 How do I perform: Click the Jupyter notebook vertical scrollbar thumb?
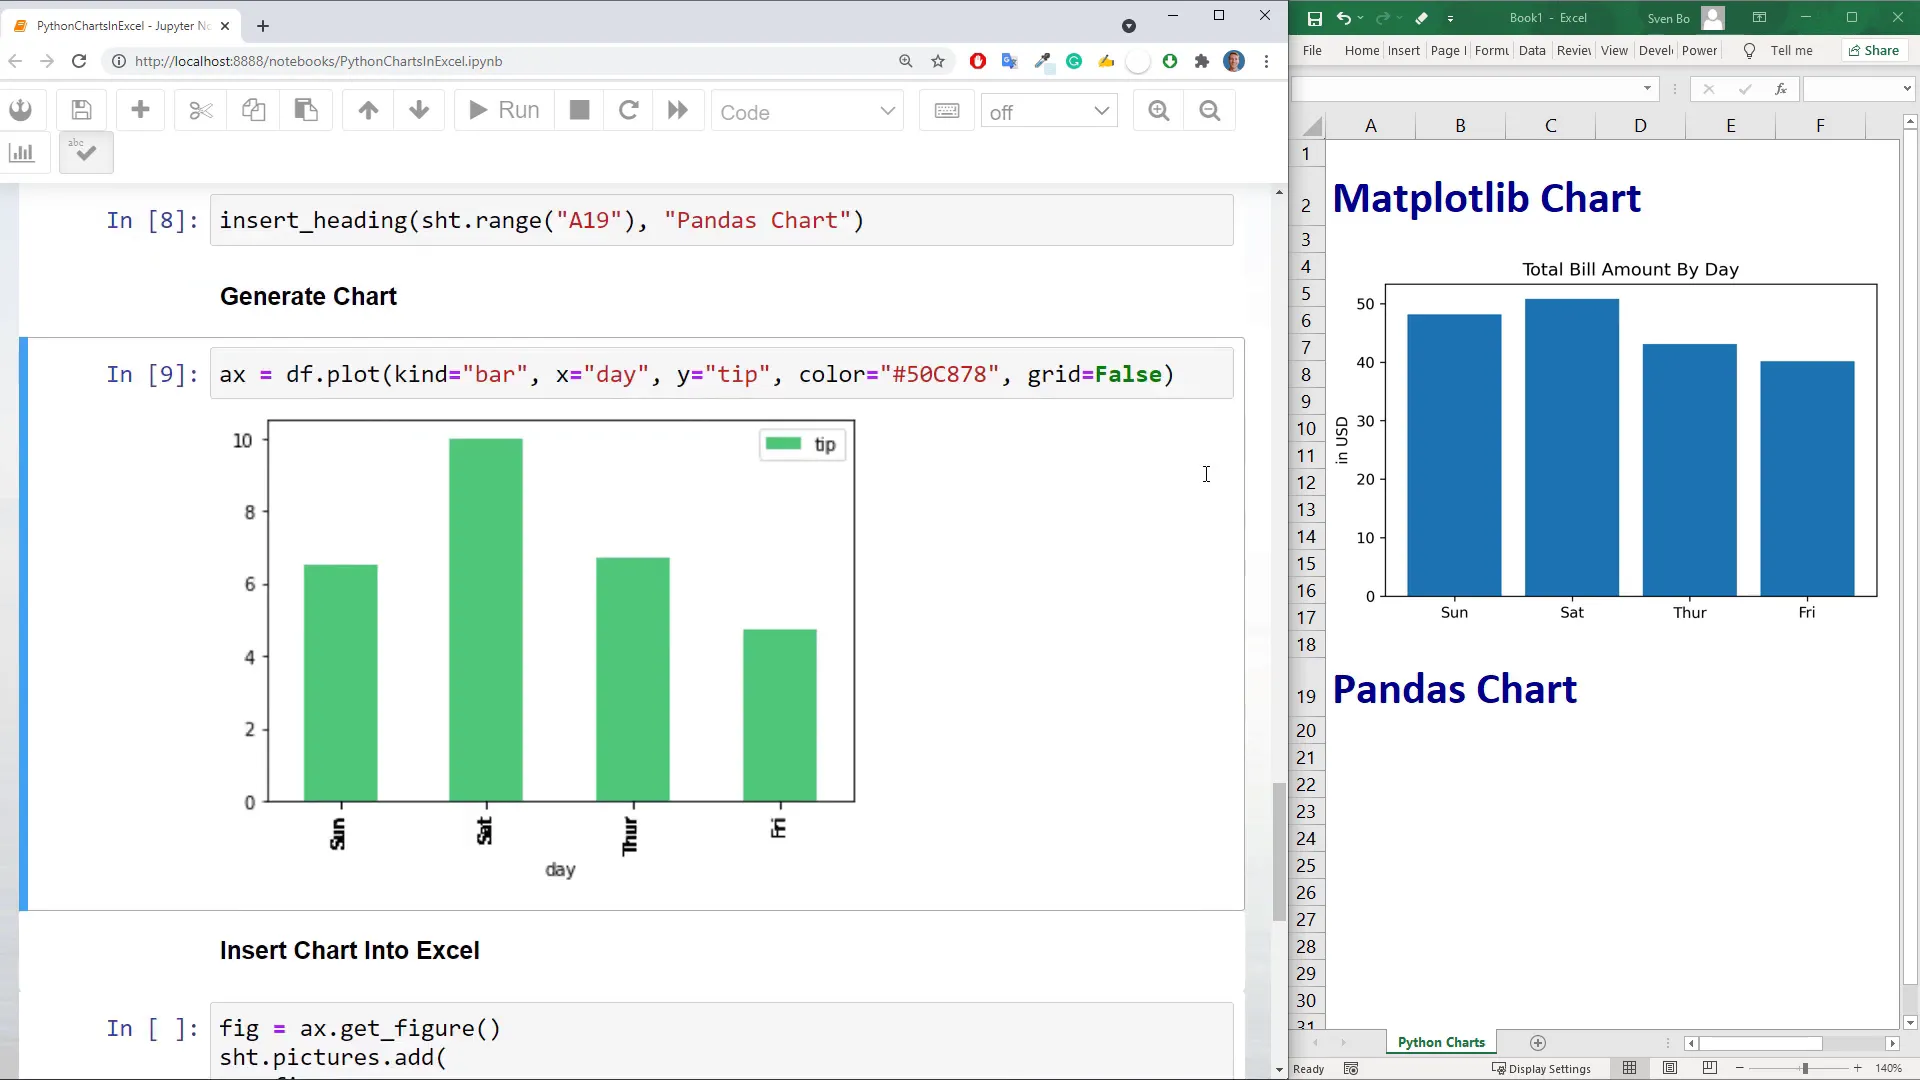tap(1279, 851)
